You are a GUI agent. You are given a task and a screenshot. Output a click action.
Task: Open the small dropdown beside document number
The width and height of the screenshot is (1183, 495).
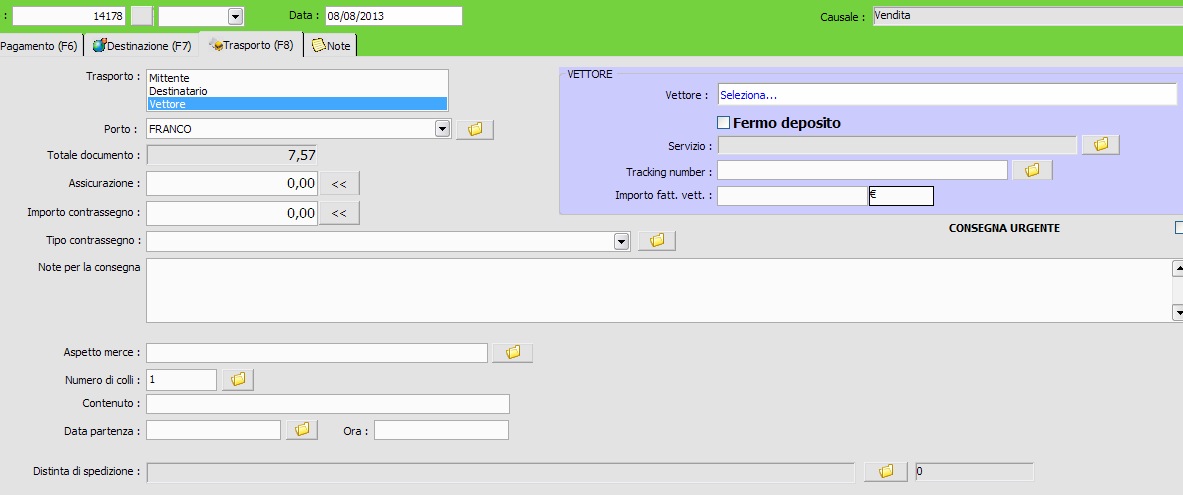pyautogui.click(x=235, y=17)
